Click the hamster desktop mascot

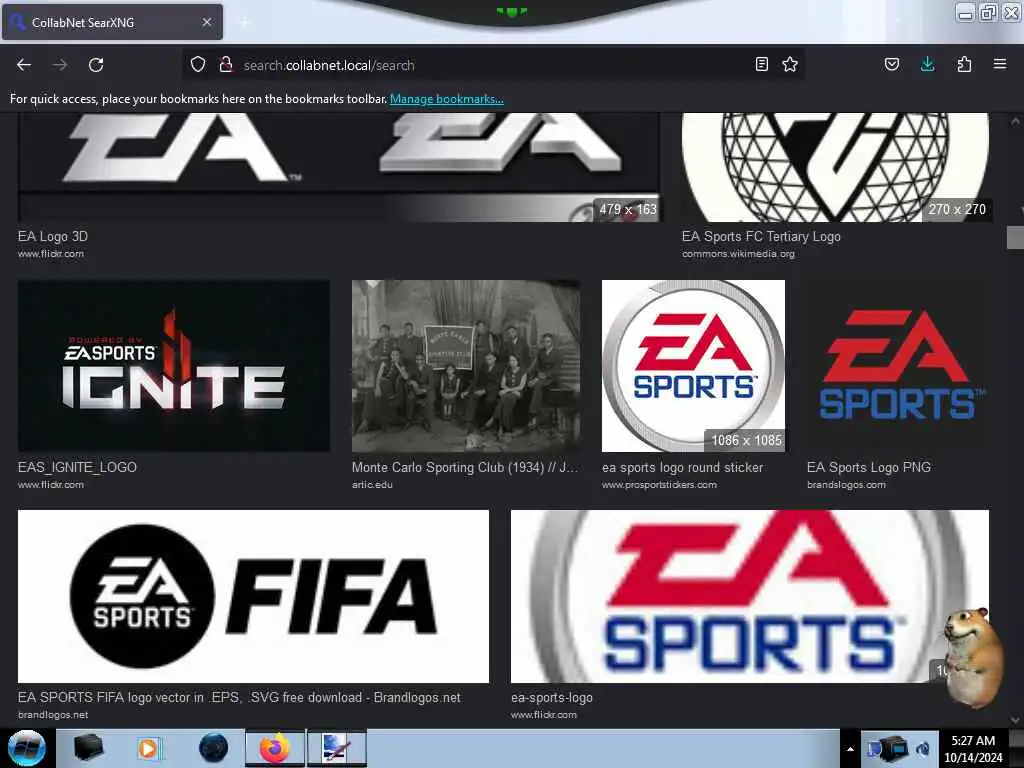point(973,656)
